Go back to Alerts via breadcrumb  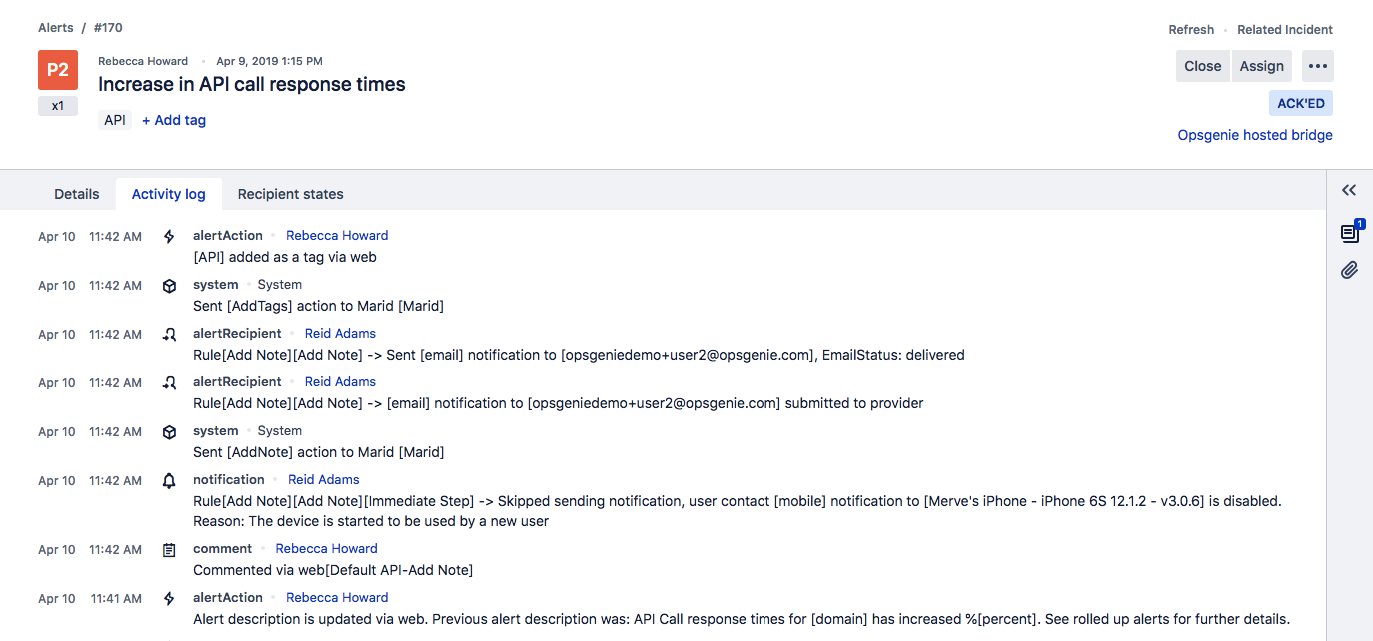56,28
